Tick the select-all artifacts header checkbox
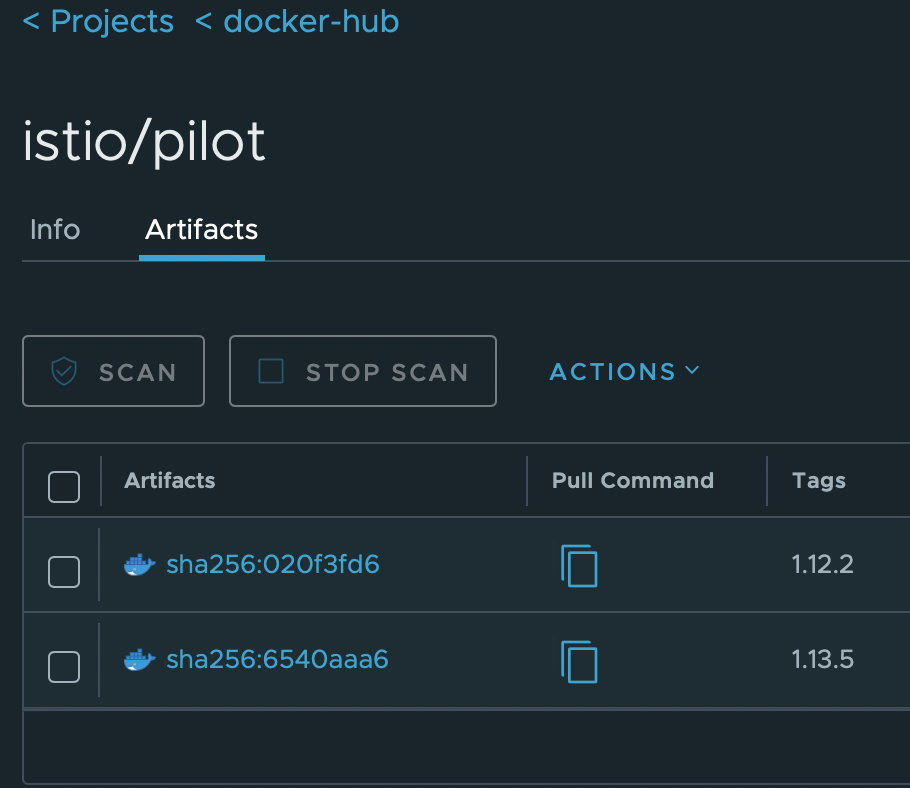Image resolution: width=910 pixels, height=788 pixels. tap(64, 486)
